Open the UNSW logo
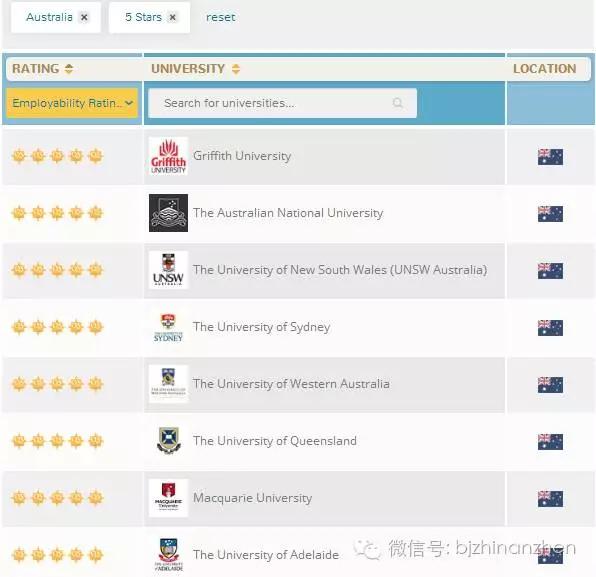This screenshot has height=577, width=596. coord(168,270)
